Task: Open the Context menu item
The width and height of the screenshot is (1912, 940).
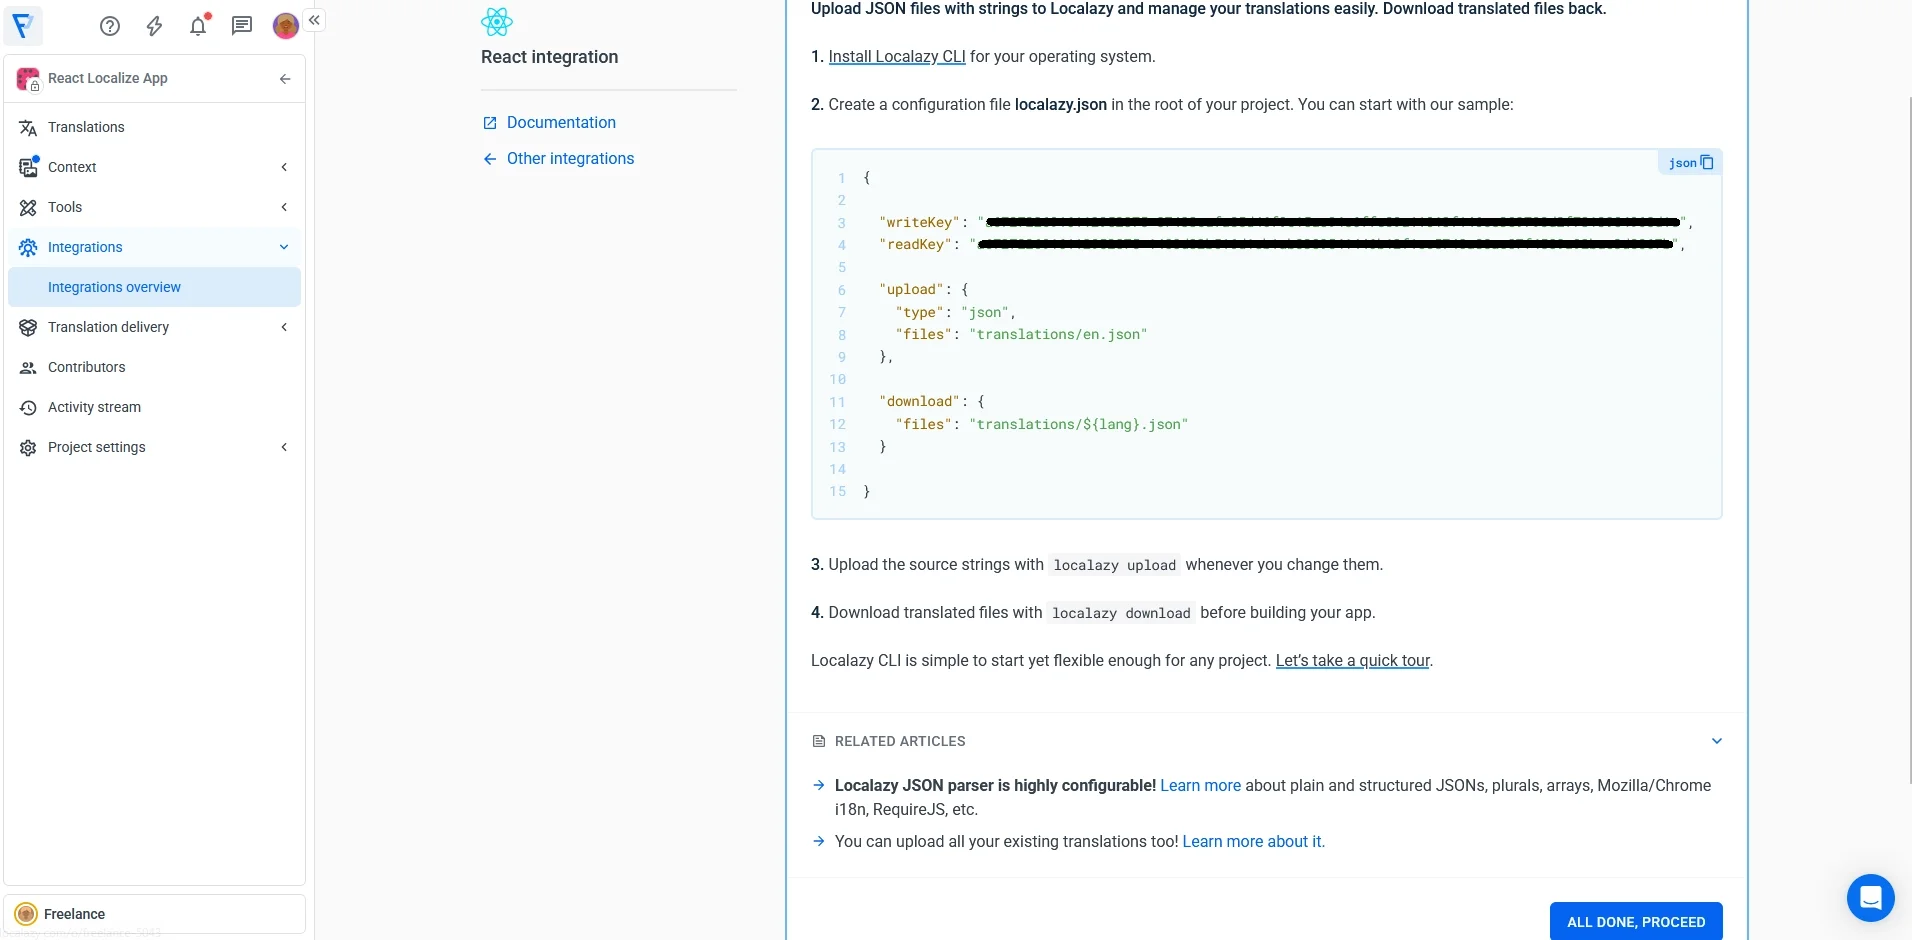Action: 155,167
